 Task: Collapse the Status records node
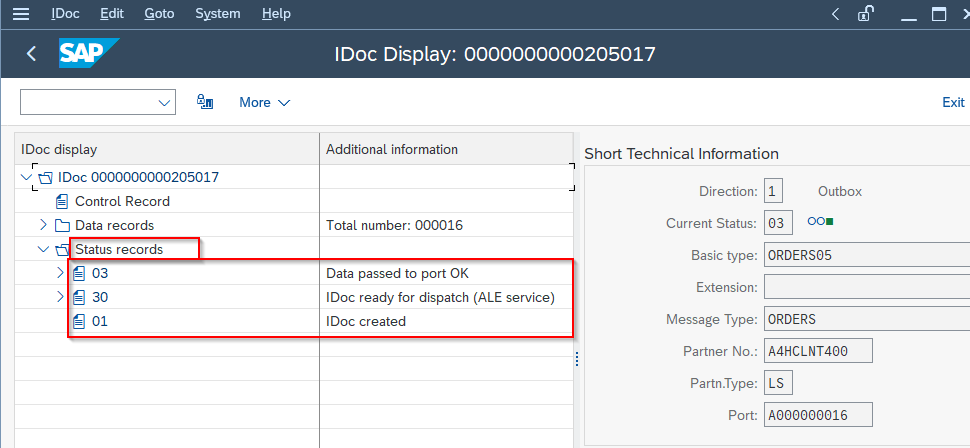43,249
